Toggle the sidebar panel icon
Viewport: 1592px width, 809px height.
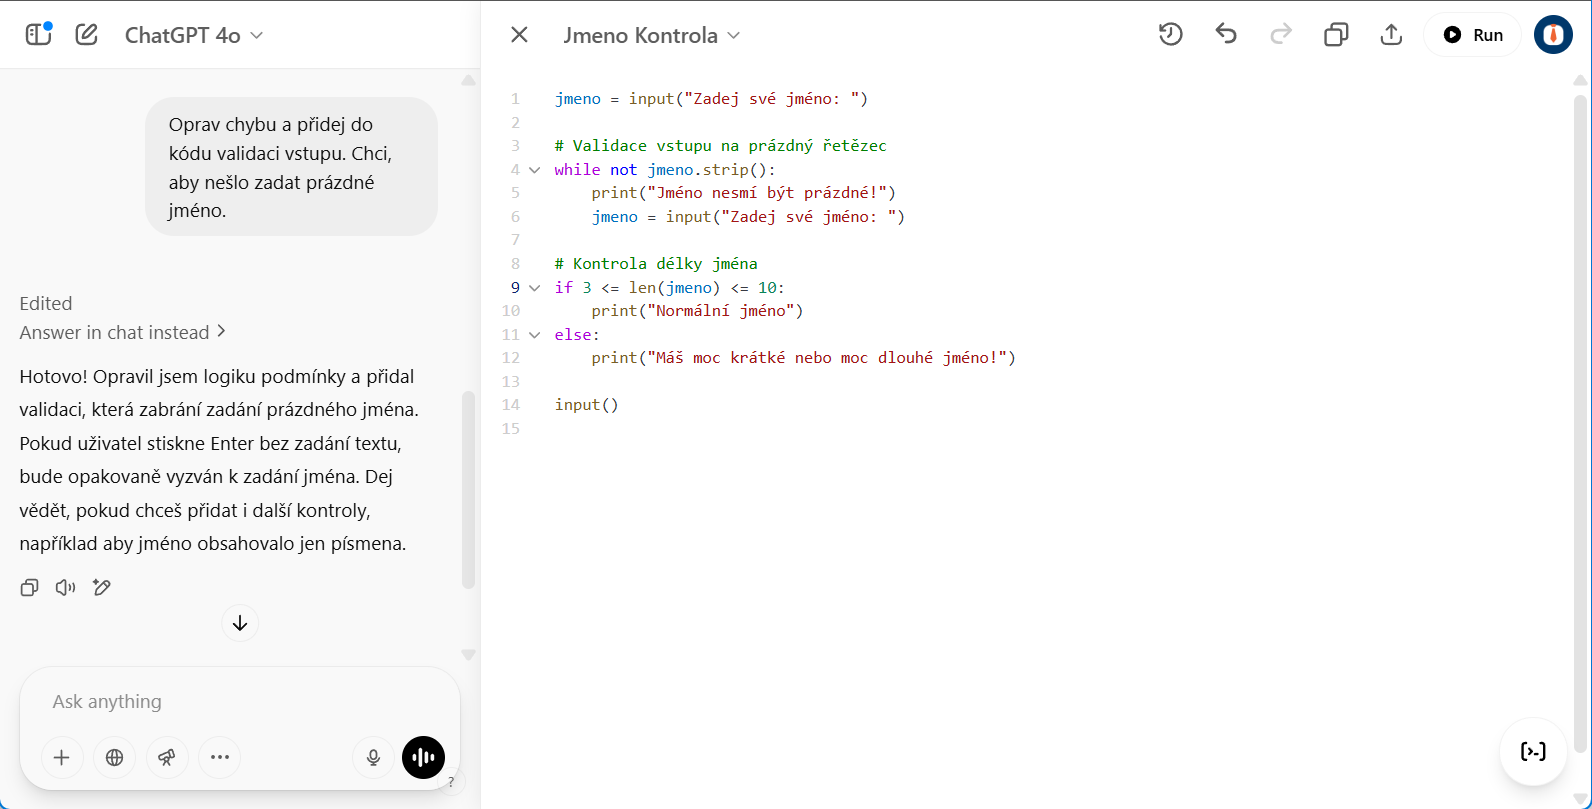coord(38,35)
